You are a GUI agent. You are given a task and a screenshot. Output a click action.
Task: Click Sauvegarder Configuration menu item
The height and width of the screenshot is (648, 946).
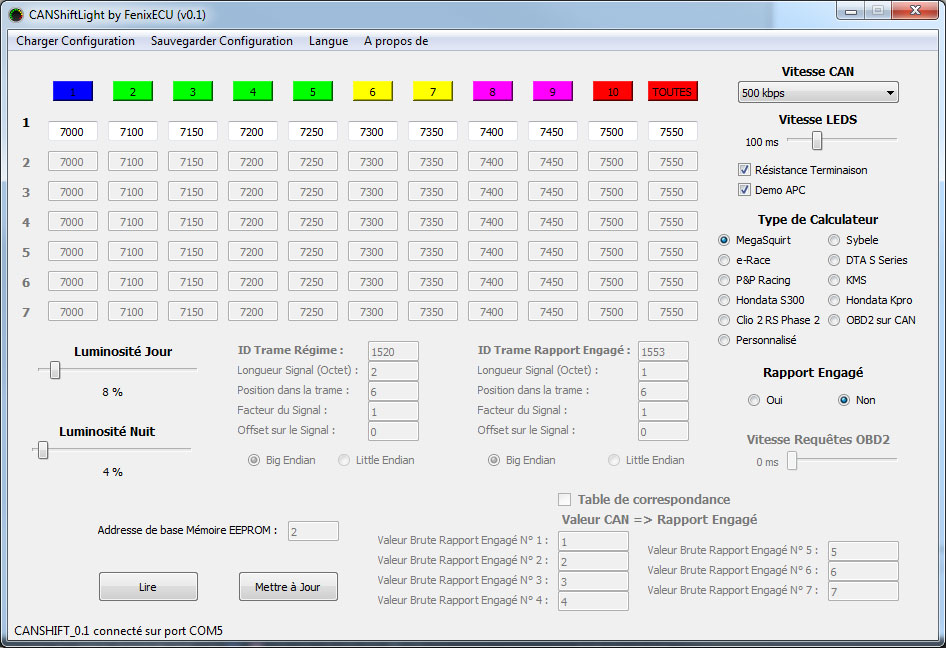[x=221, y=41]
